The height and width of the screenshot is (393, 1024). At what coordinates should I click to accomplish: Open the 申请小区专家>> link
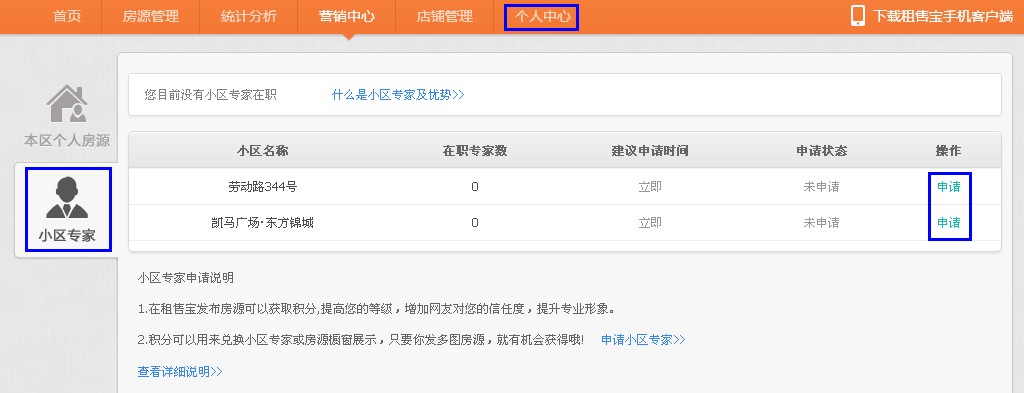tap(643, 339)
